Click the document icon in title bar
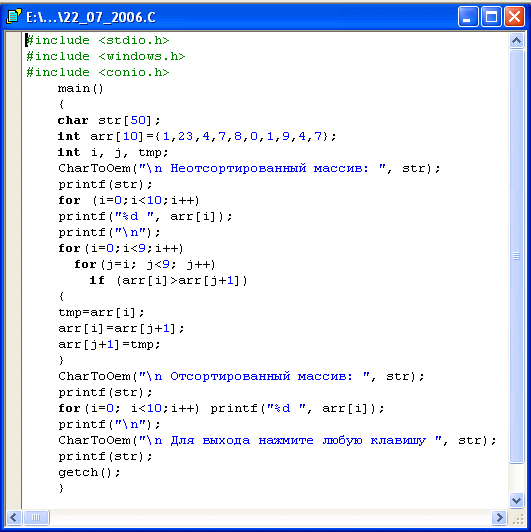Viewport: 531px width, 532px height. point(14,16)
